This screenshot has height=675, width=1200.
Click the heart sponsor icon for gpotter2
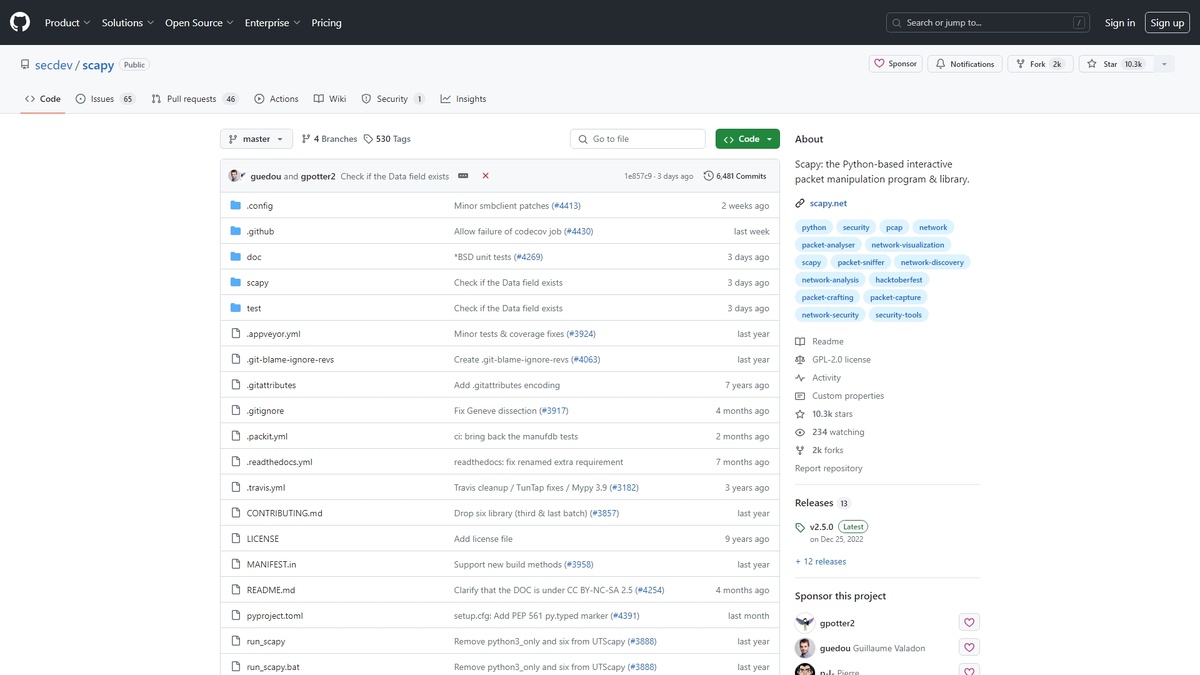point(969,622)
